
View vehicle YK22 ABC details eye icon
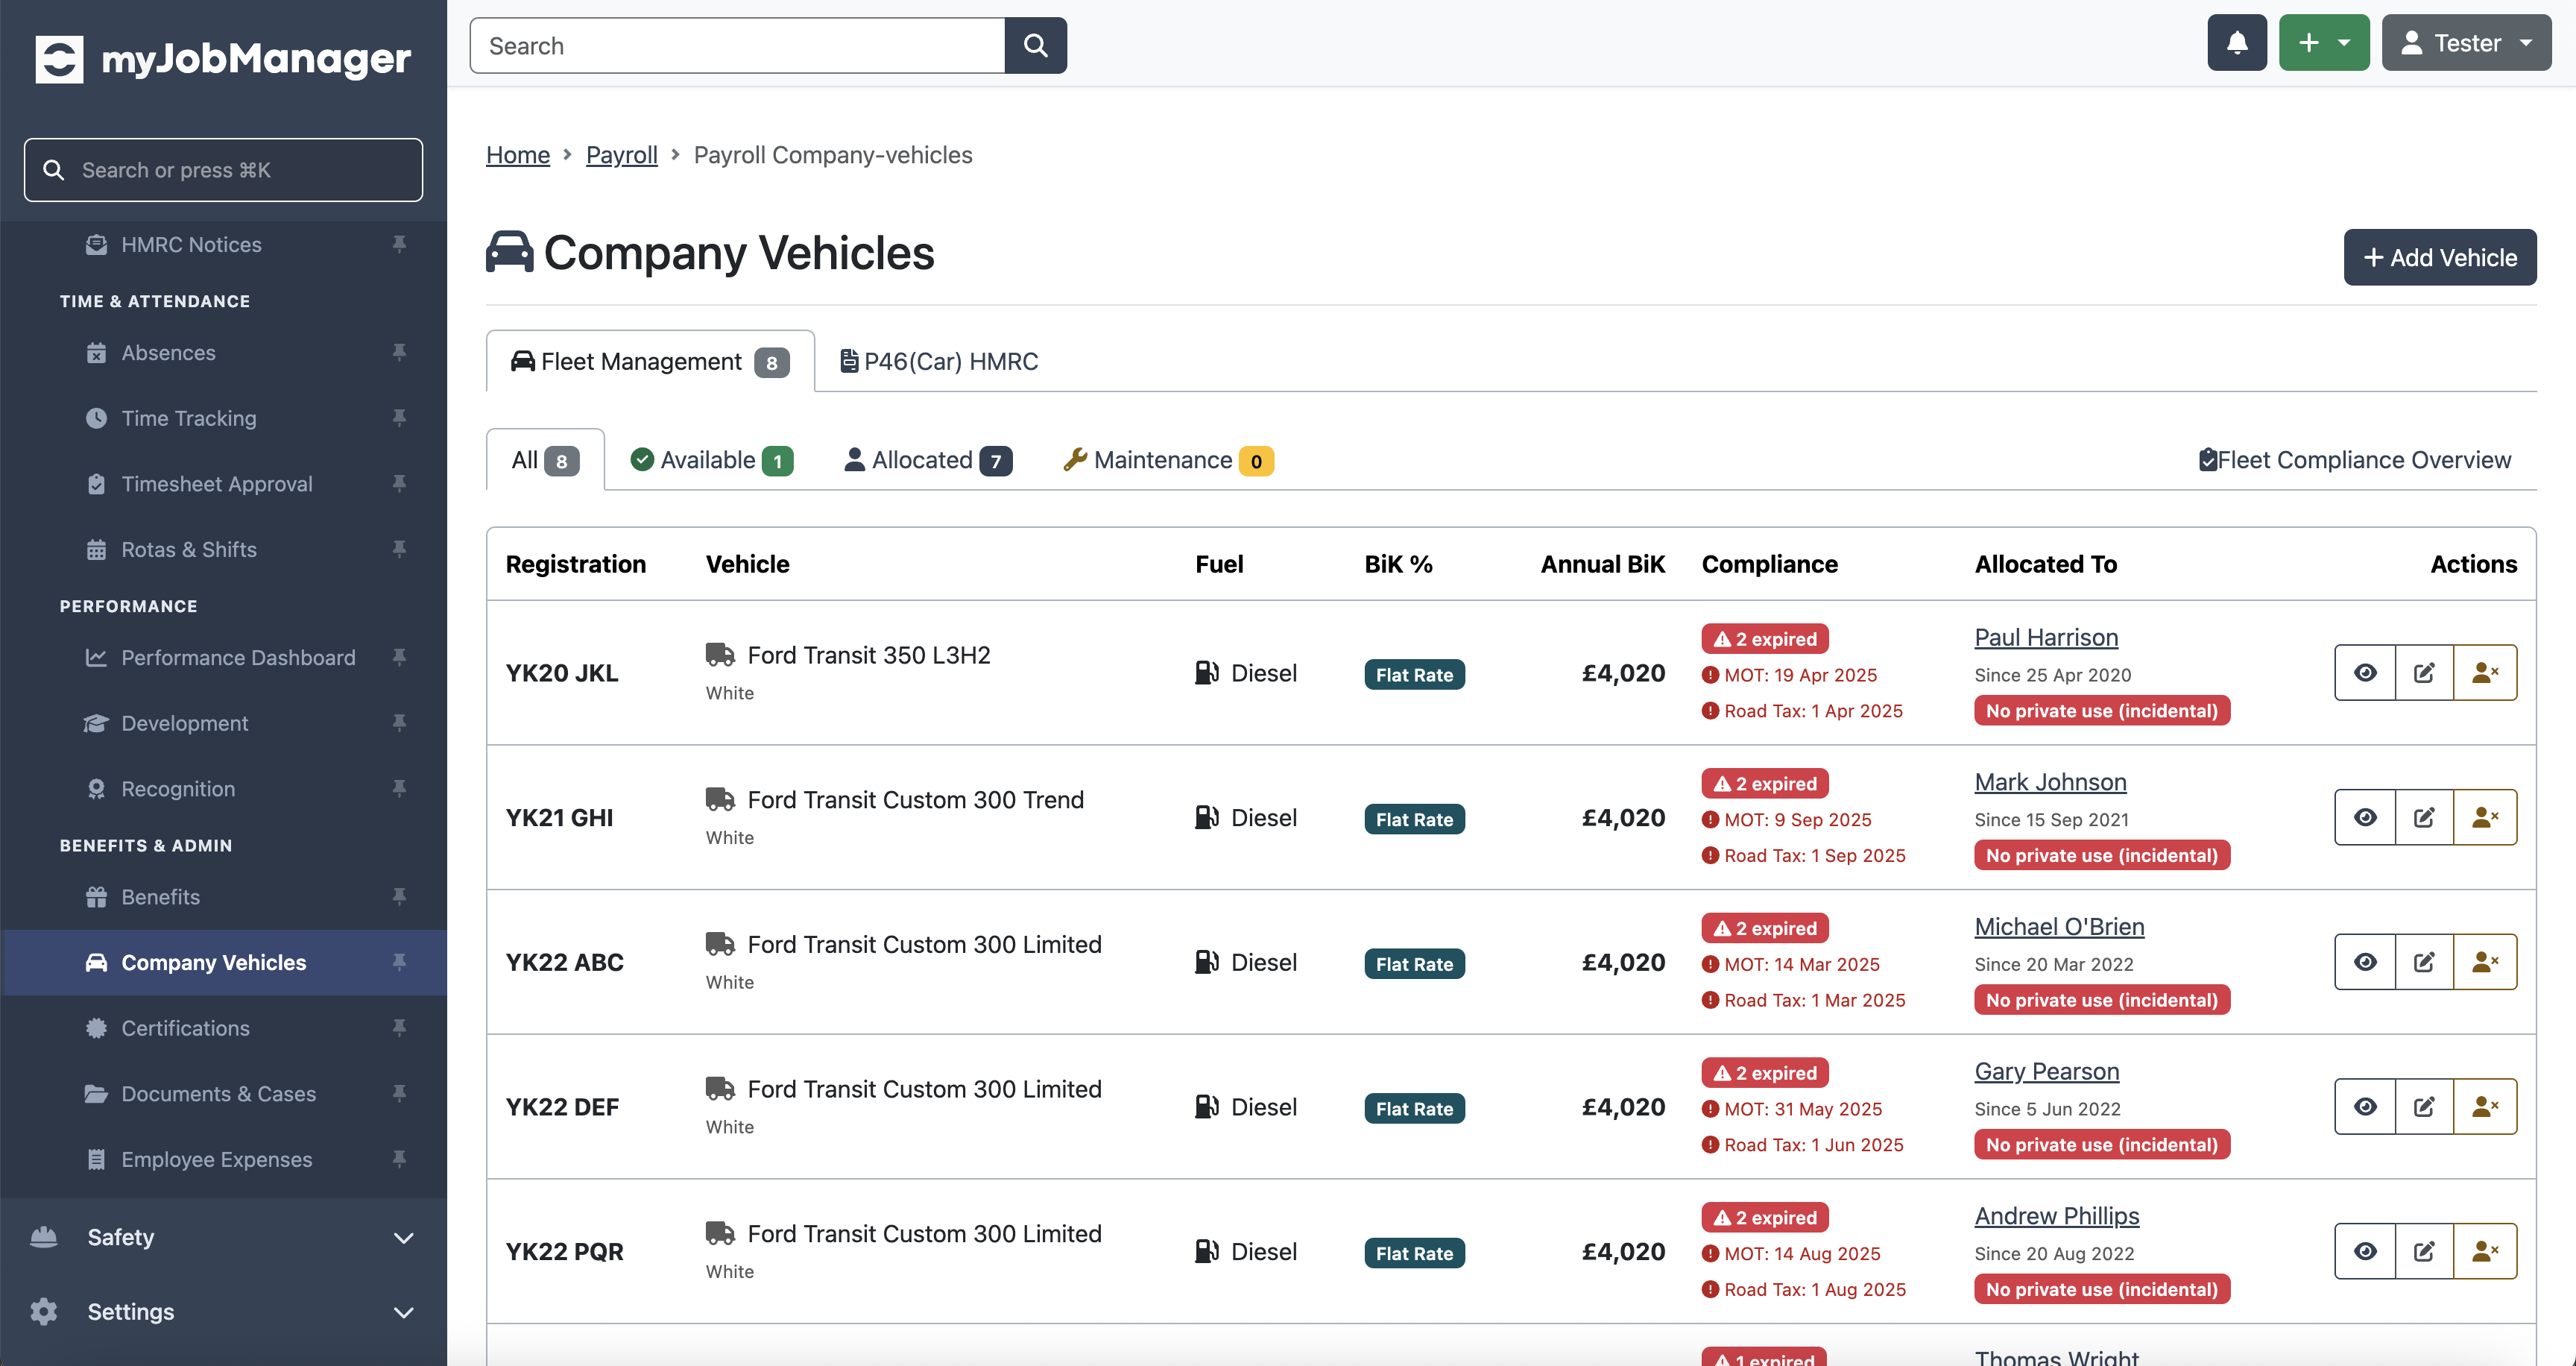[2365, 962]
